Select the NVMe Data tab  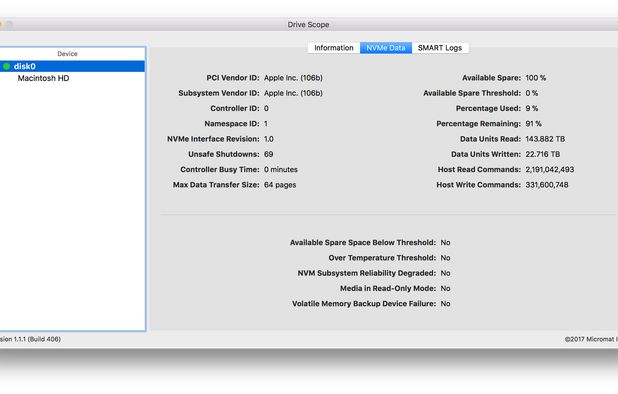click(x=386, y=48)
